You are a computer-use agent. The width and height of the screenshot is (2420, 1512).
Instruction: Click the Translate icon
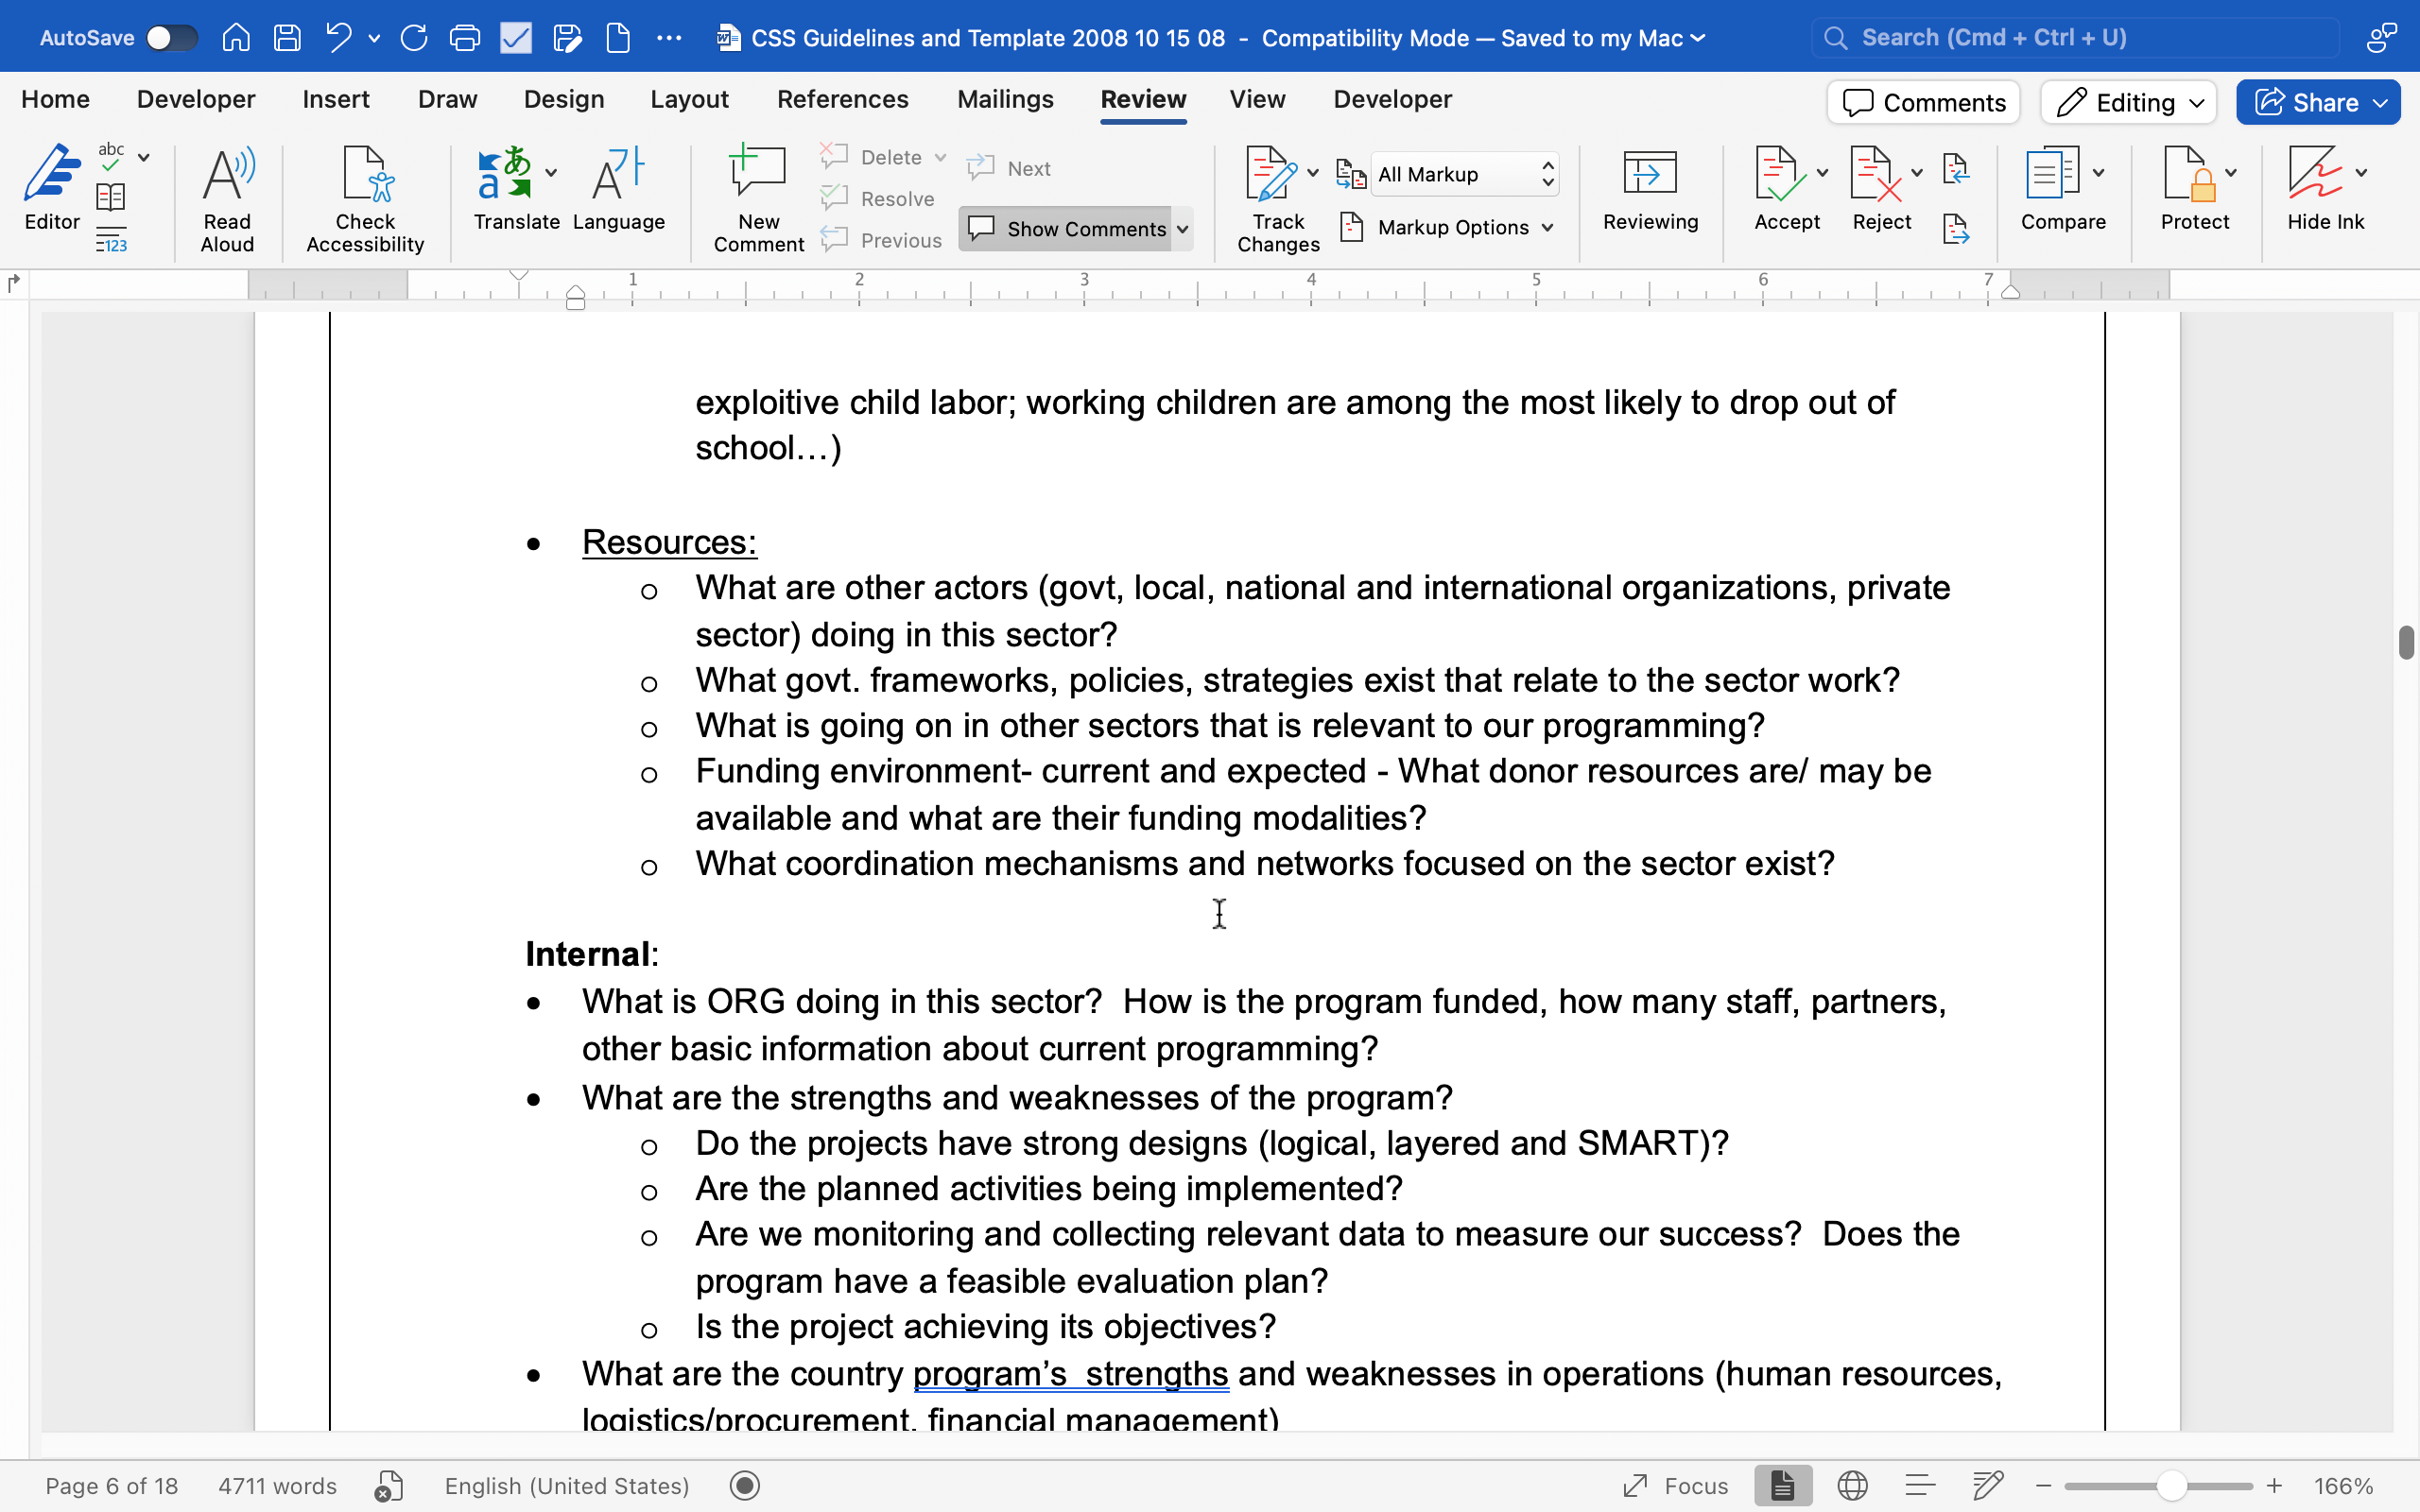(x=504, y=175)
